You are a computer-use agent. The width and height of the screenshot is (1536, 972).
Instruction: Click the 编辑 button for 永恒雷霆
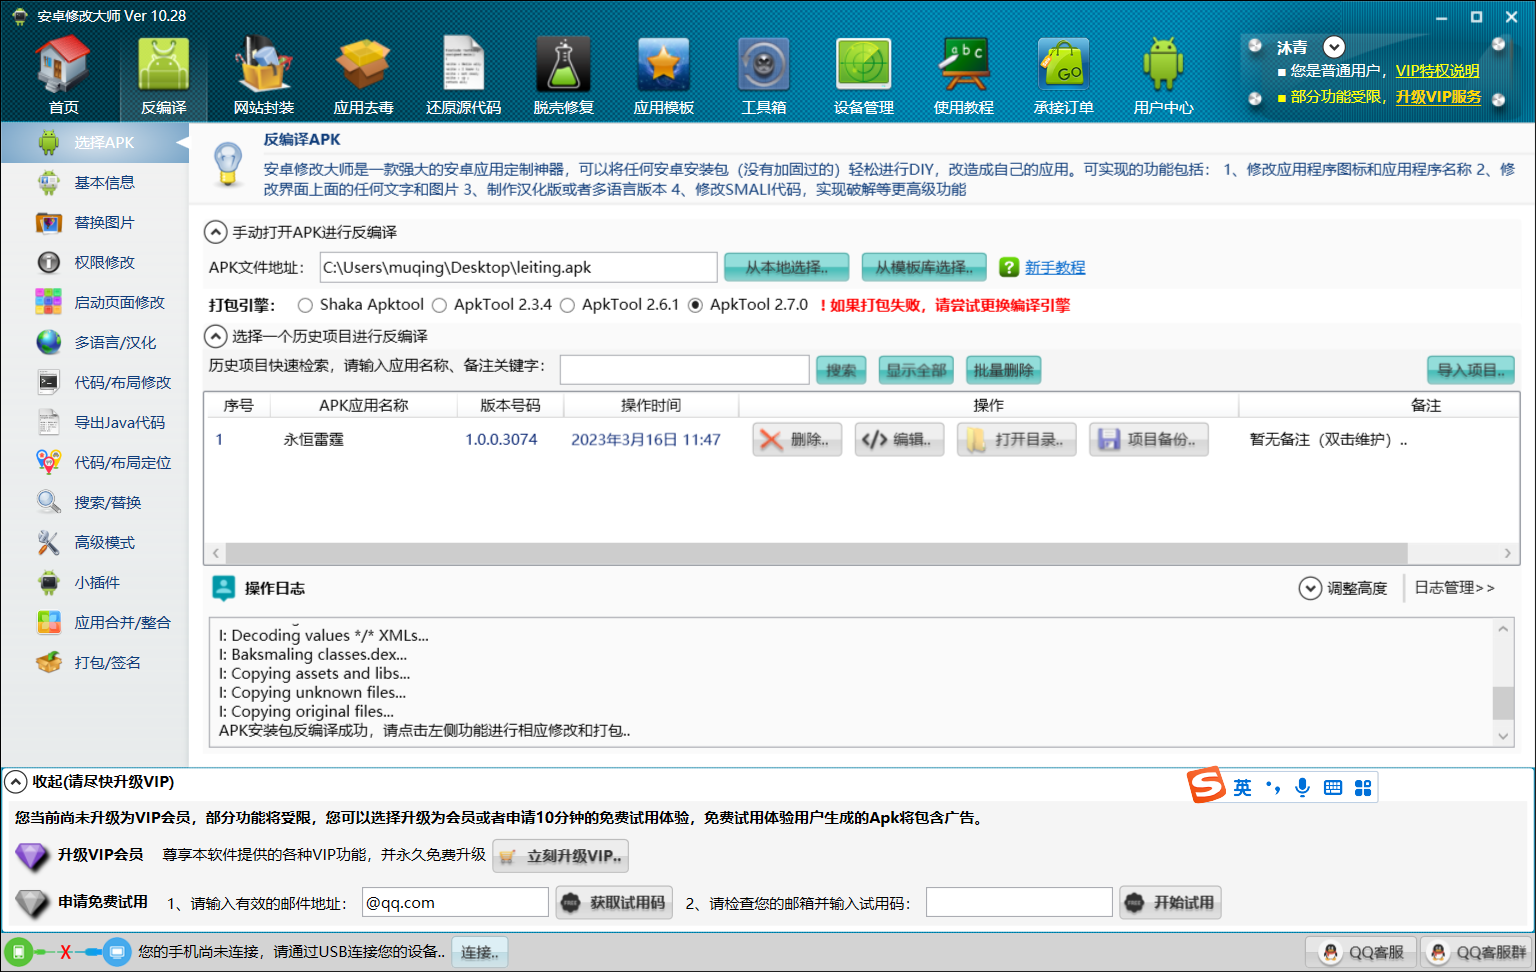[899, 439]
